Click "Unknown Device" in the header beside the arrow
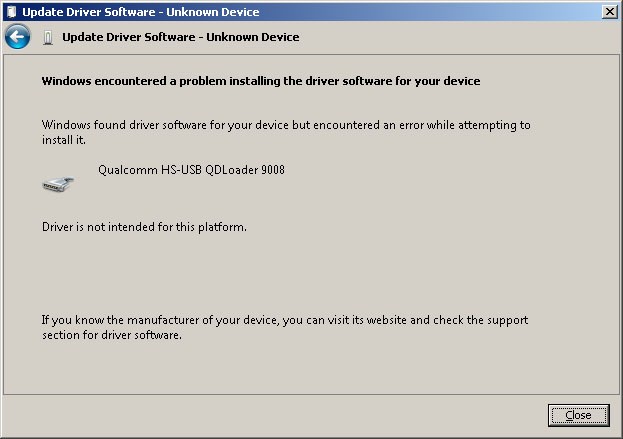The image size is (623, 439). tap(254, 37)
